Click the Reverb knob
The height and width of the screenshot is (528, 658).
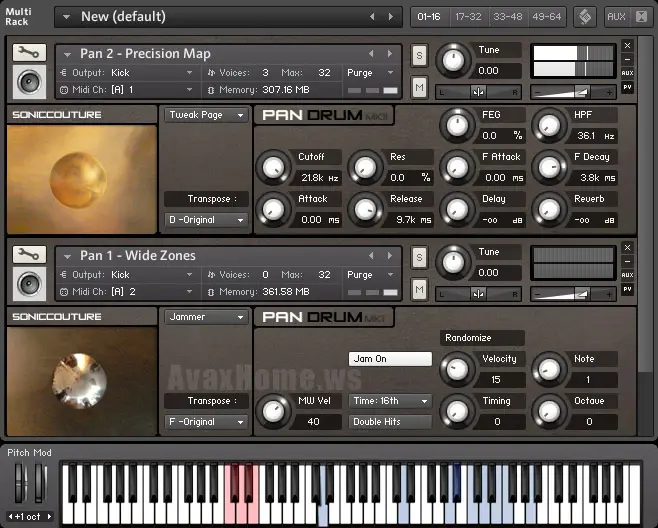tap(549, 209)
